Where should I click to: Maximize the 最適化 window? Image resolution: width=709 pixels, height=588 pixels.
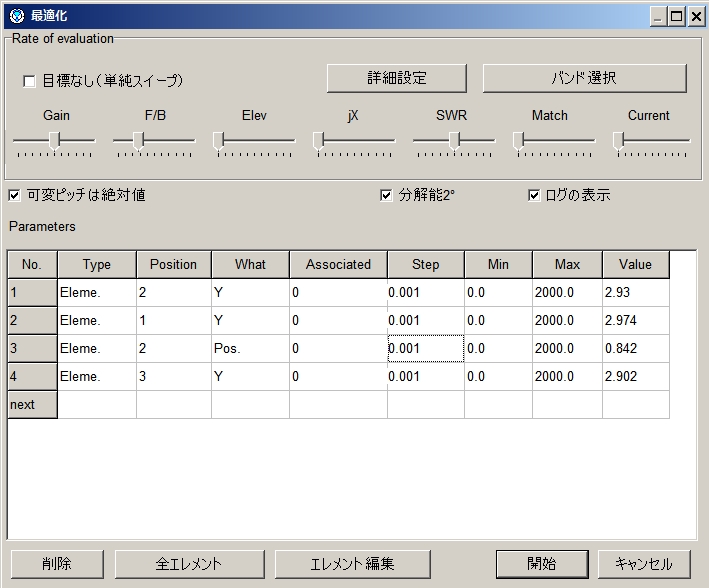[x=676, y=17]
